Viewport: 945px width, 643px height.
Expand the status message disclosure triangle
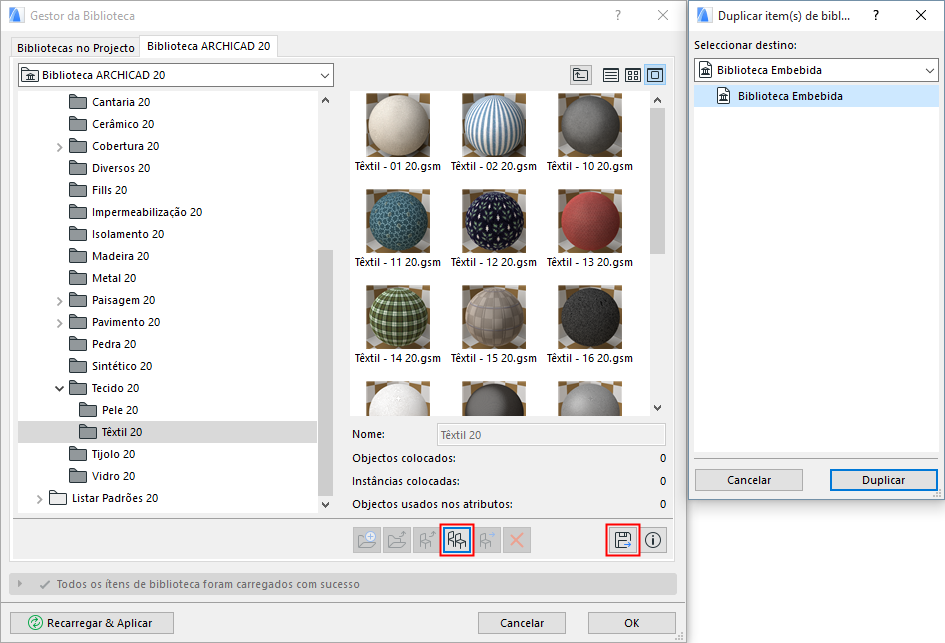click(20, 583)
